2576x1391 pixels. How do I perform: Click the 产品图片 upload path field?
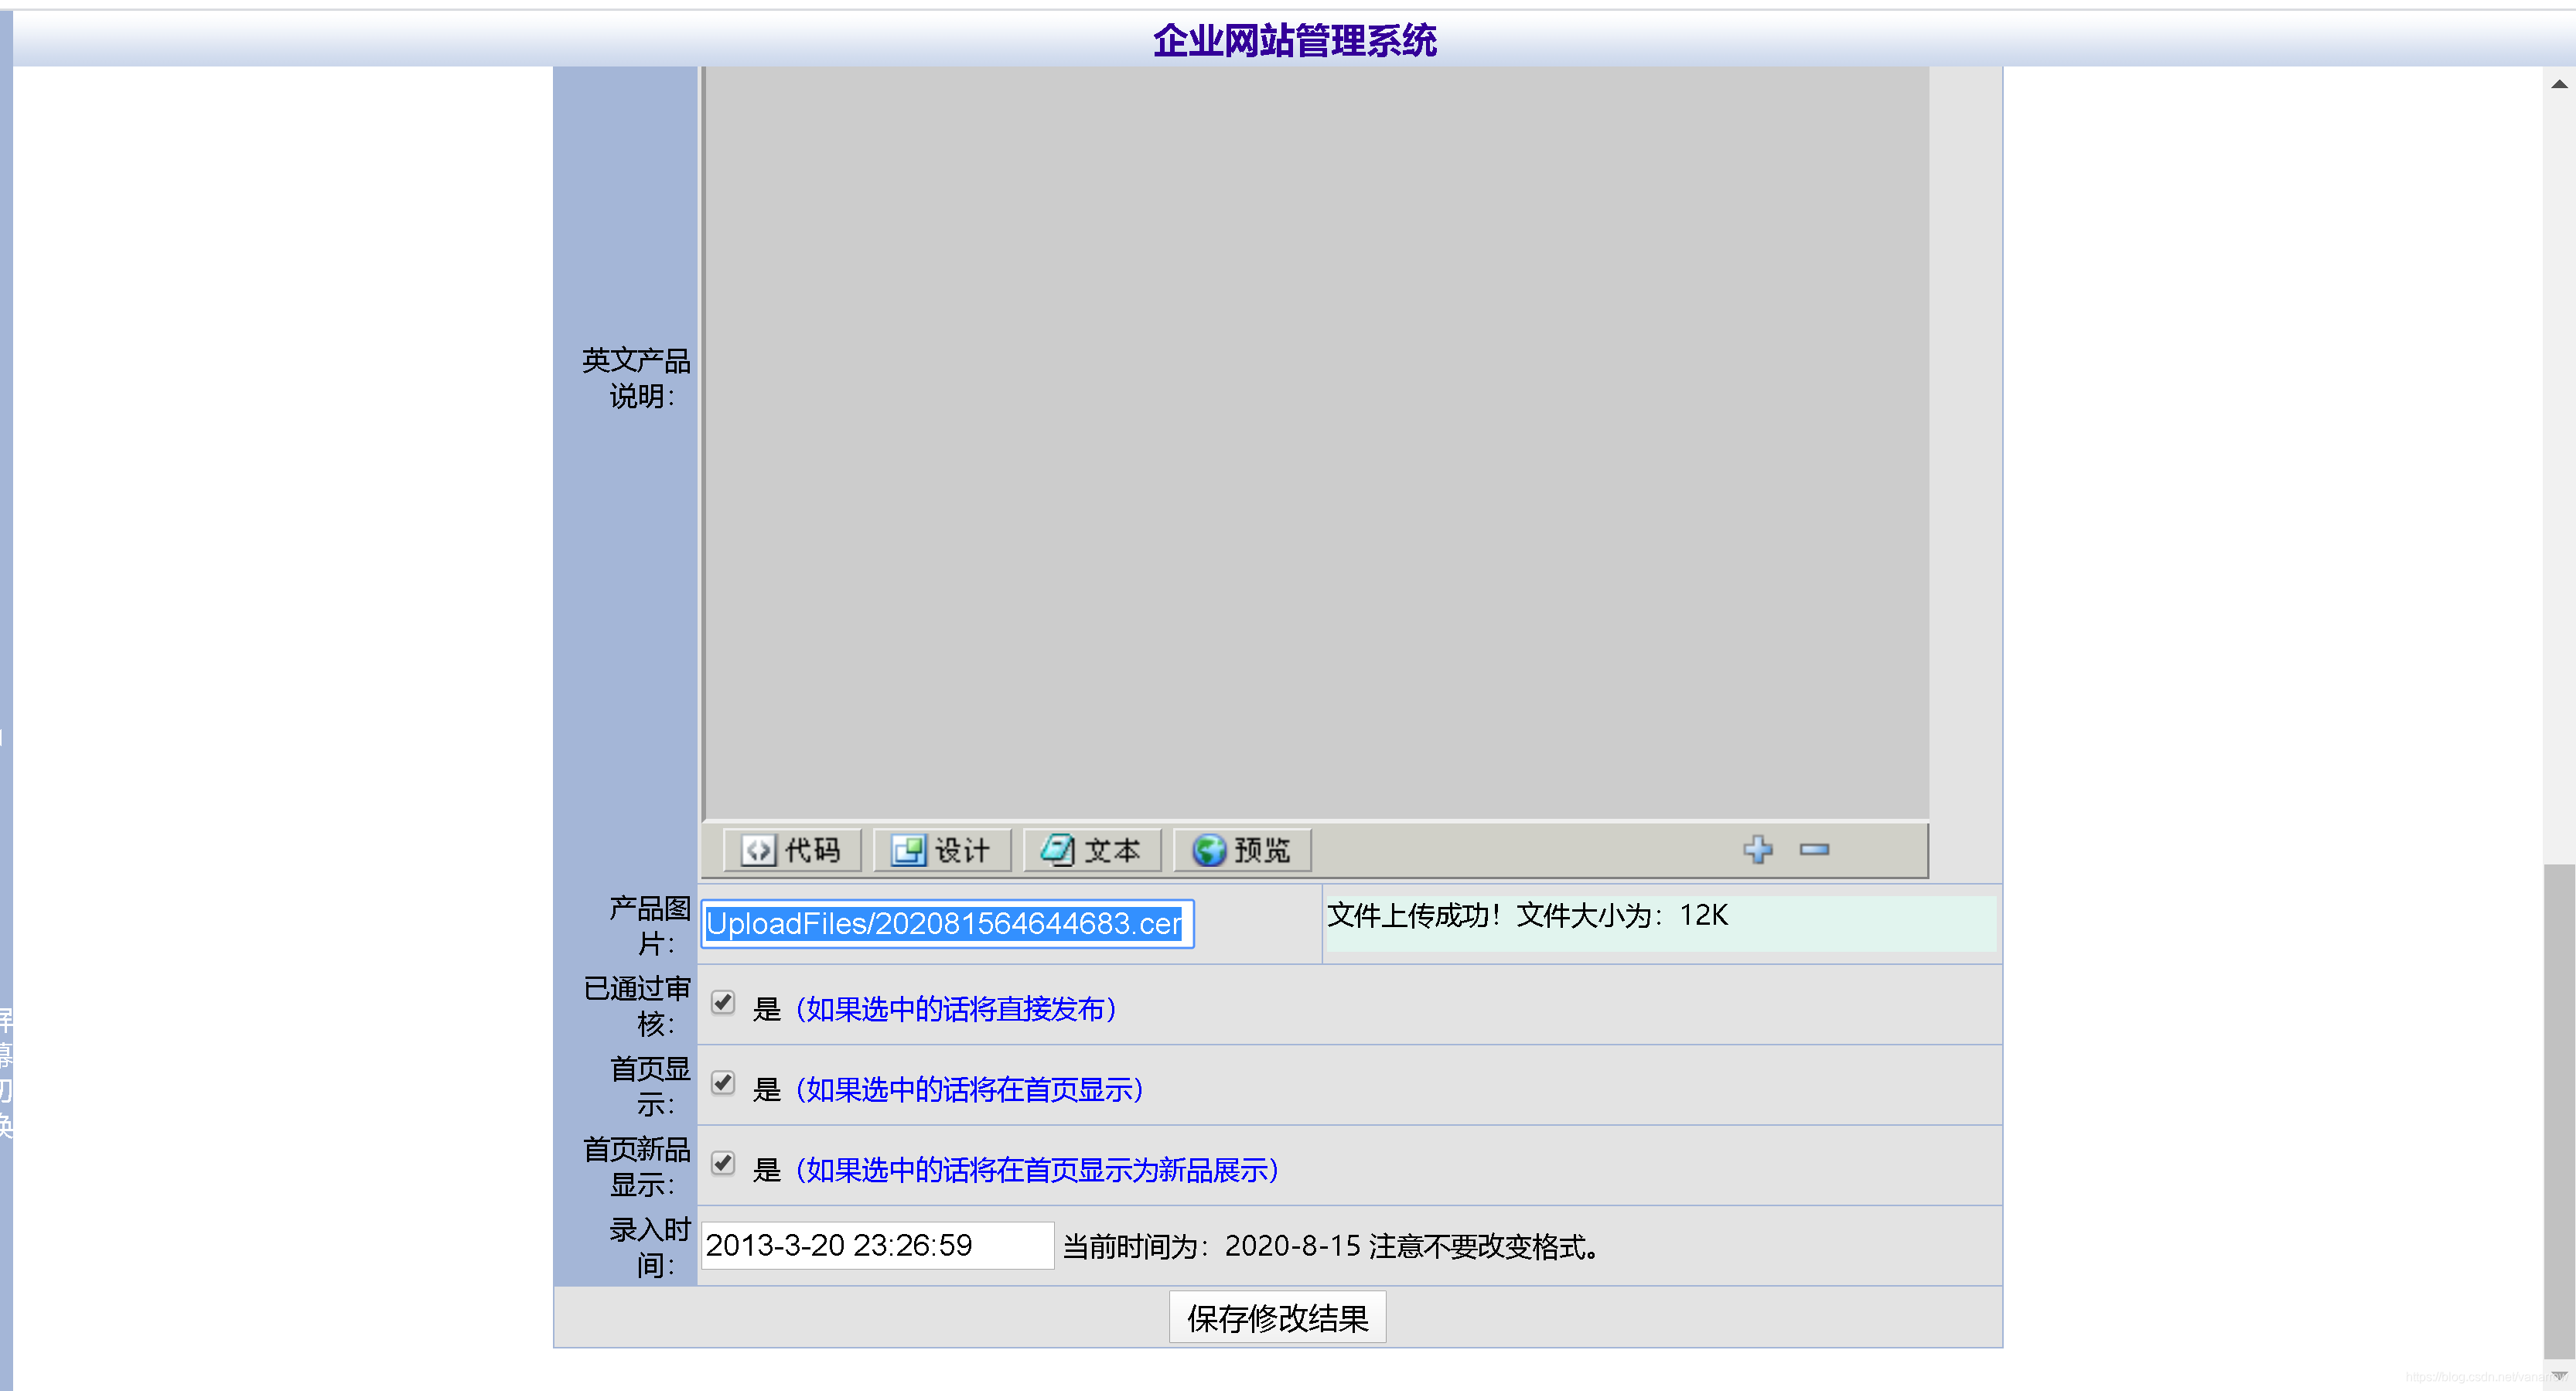(947, 923)
